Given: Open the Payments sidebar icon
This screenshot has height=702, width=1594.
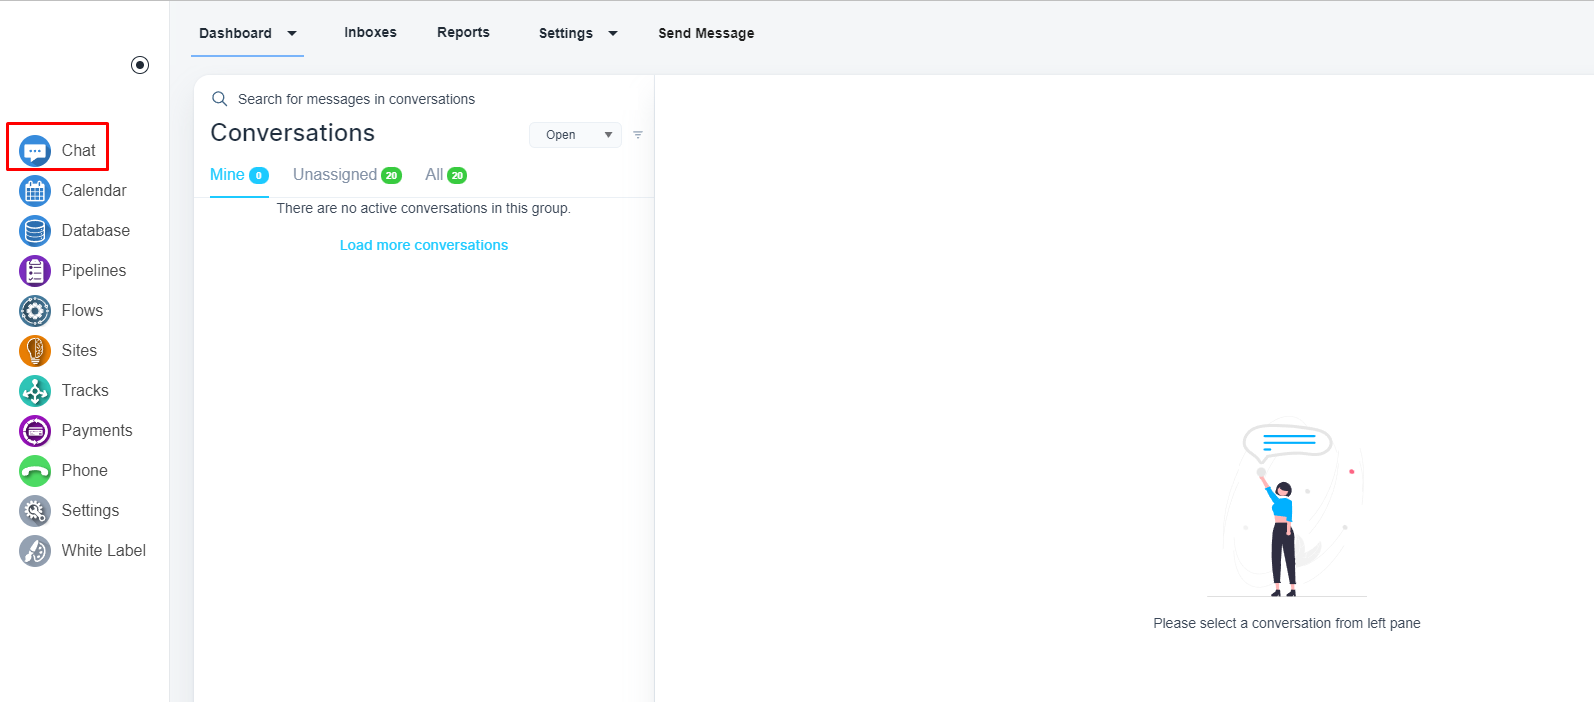Looking at the screenshot, I should (x=35, y=431).
